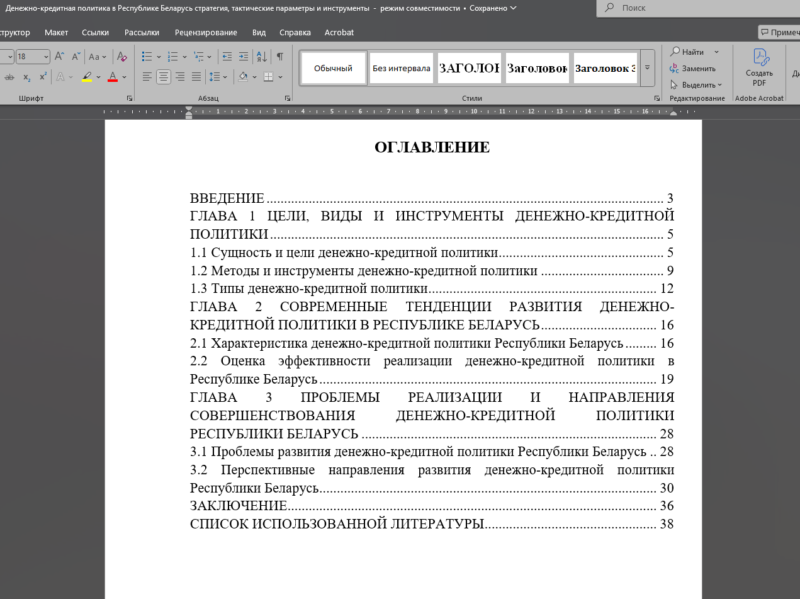The height and width of the screenshot is (599, 800).
Task: Open font color dropdown arrow
Action: (124, 77)
